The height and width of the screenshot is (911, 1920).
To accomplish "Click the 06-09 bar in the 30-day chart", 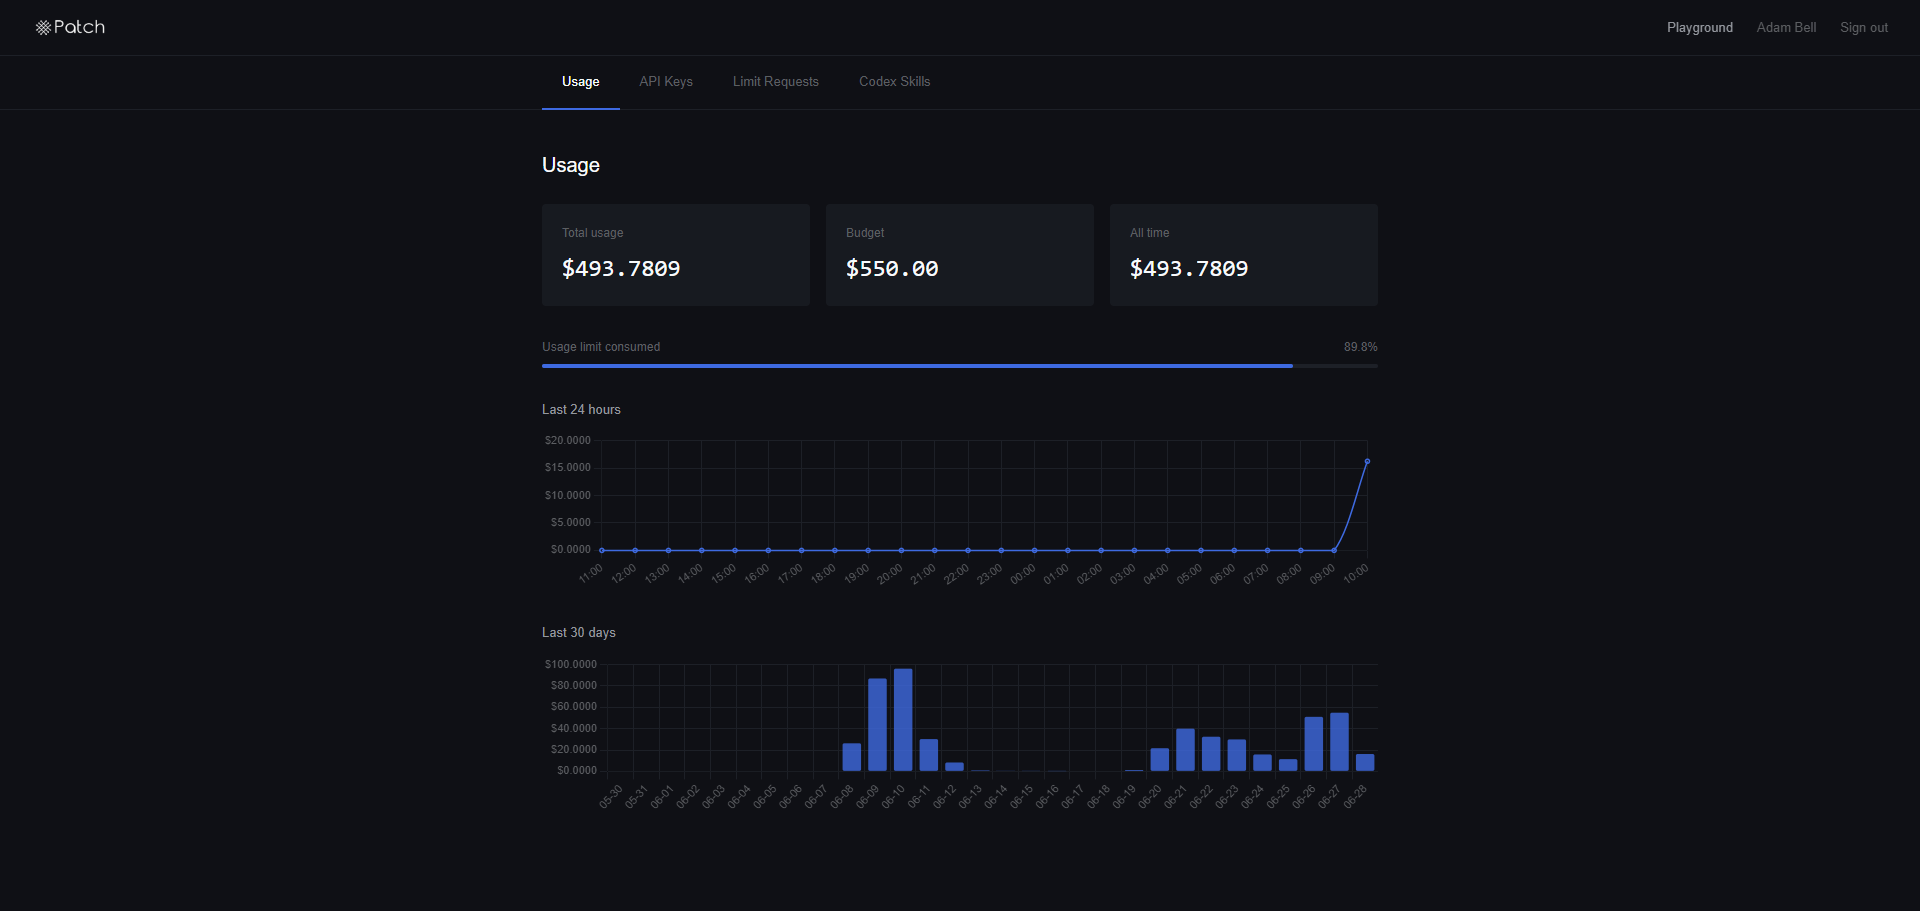I will click(877, 725).
